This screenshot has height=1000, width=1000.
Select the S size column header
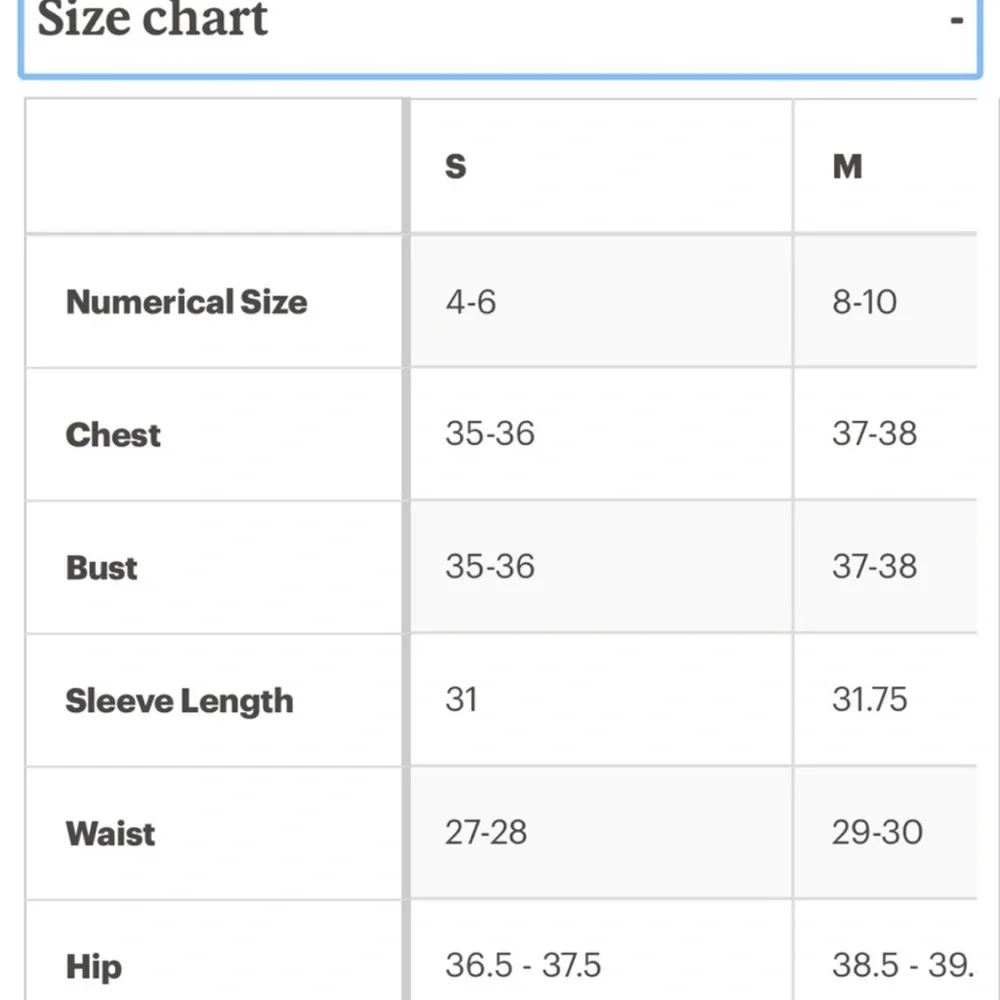point(455,167)
